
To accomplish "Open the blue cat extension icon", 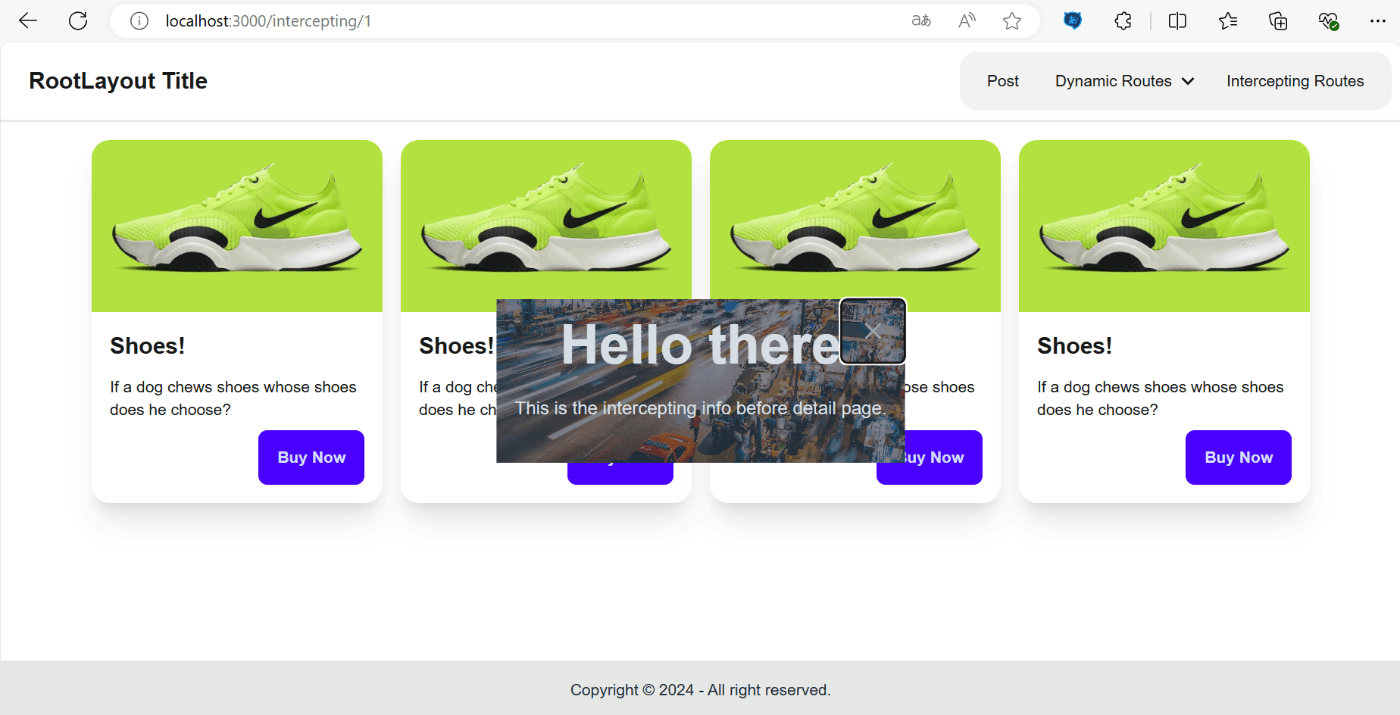I will [1072, 21].
